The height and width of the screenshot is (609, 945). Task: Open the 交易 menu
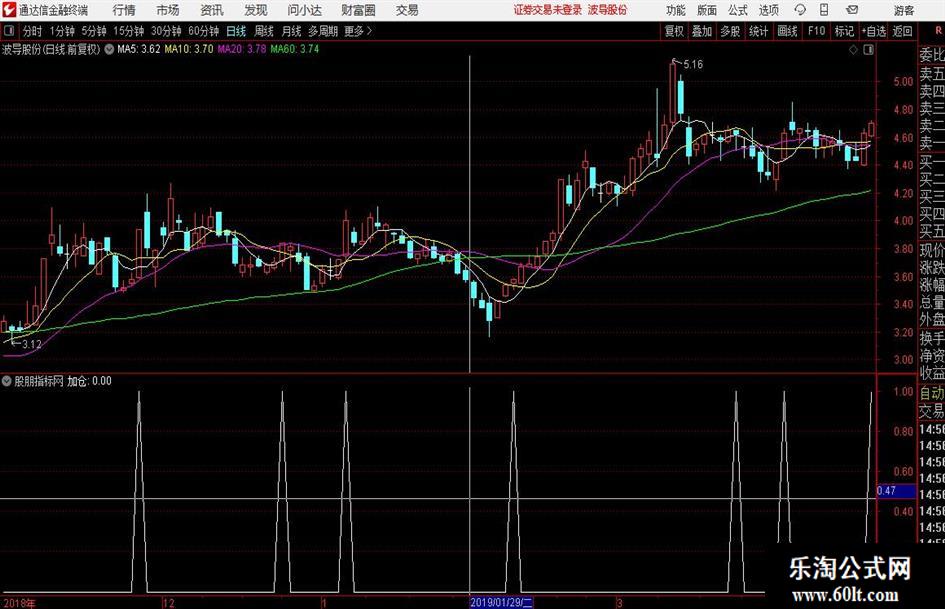pyautogui.click(x=407, y=10)
